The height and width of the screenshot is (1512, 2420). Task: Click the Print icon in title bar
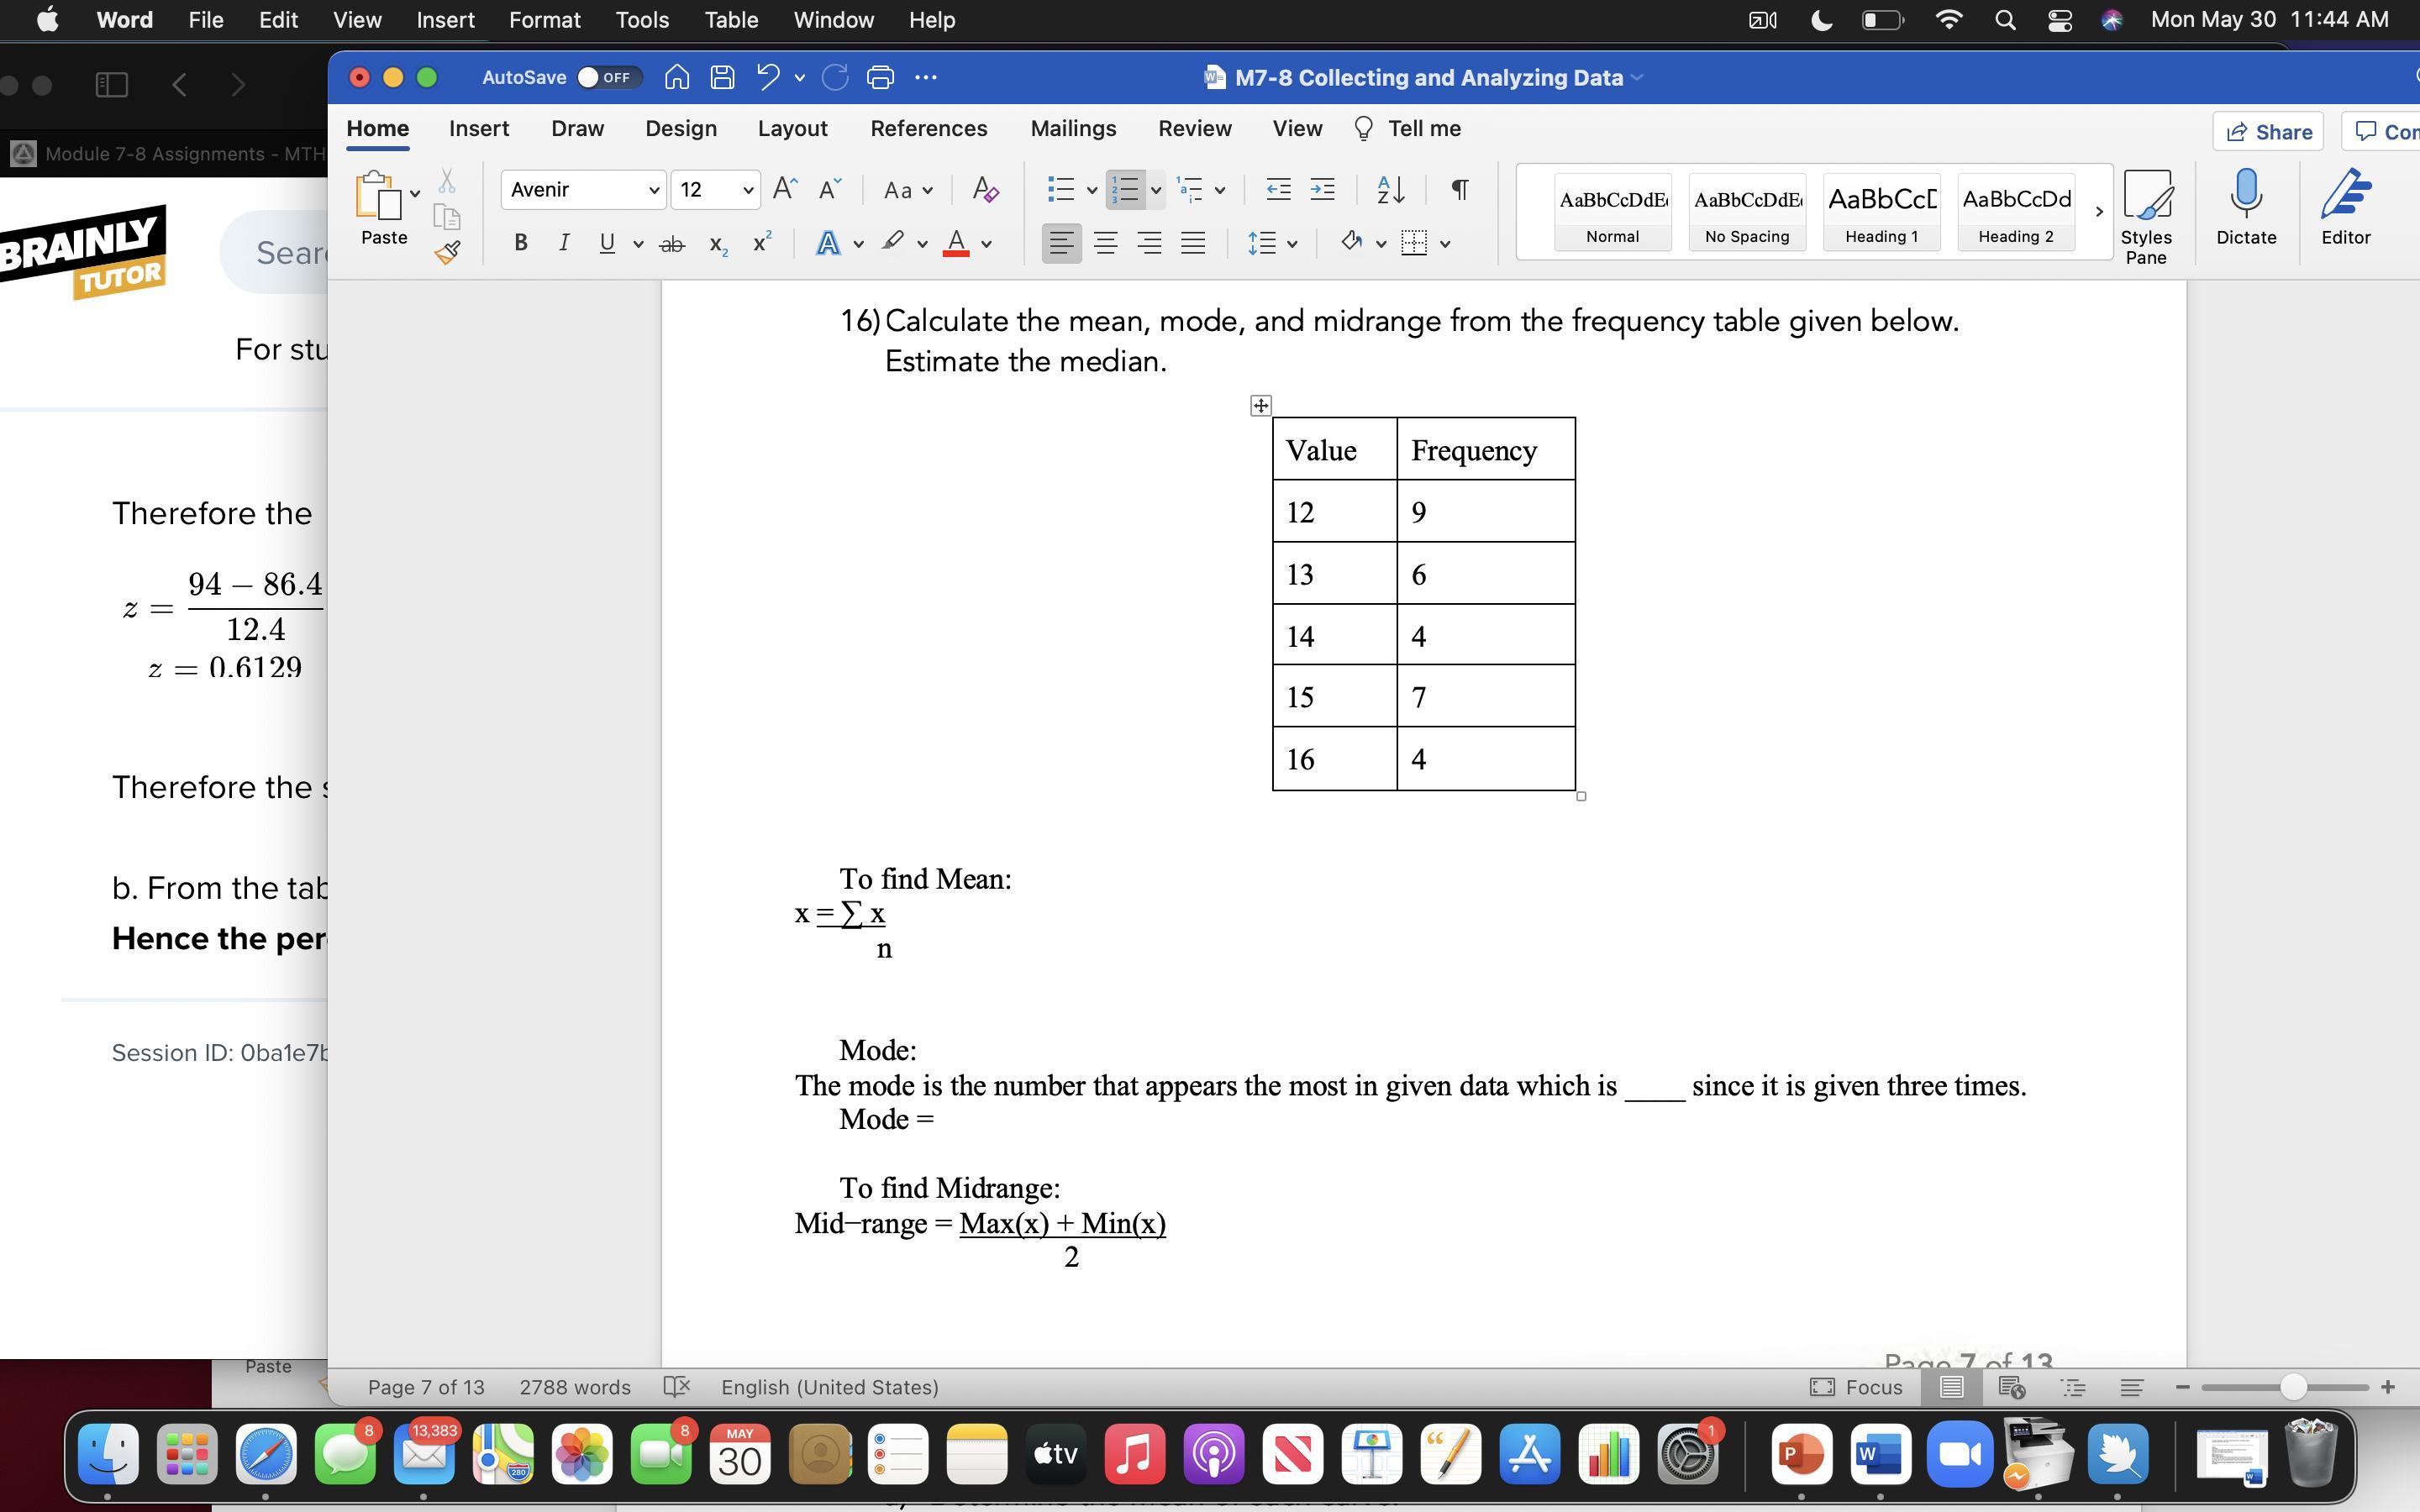pyautogui.click(x=880, y=77)
